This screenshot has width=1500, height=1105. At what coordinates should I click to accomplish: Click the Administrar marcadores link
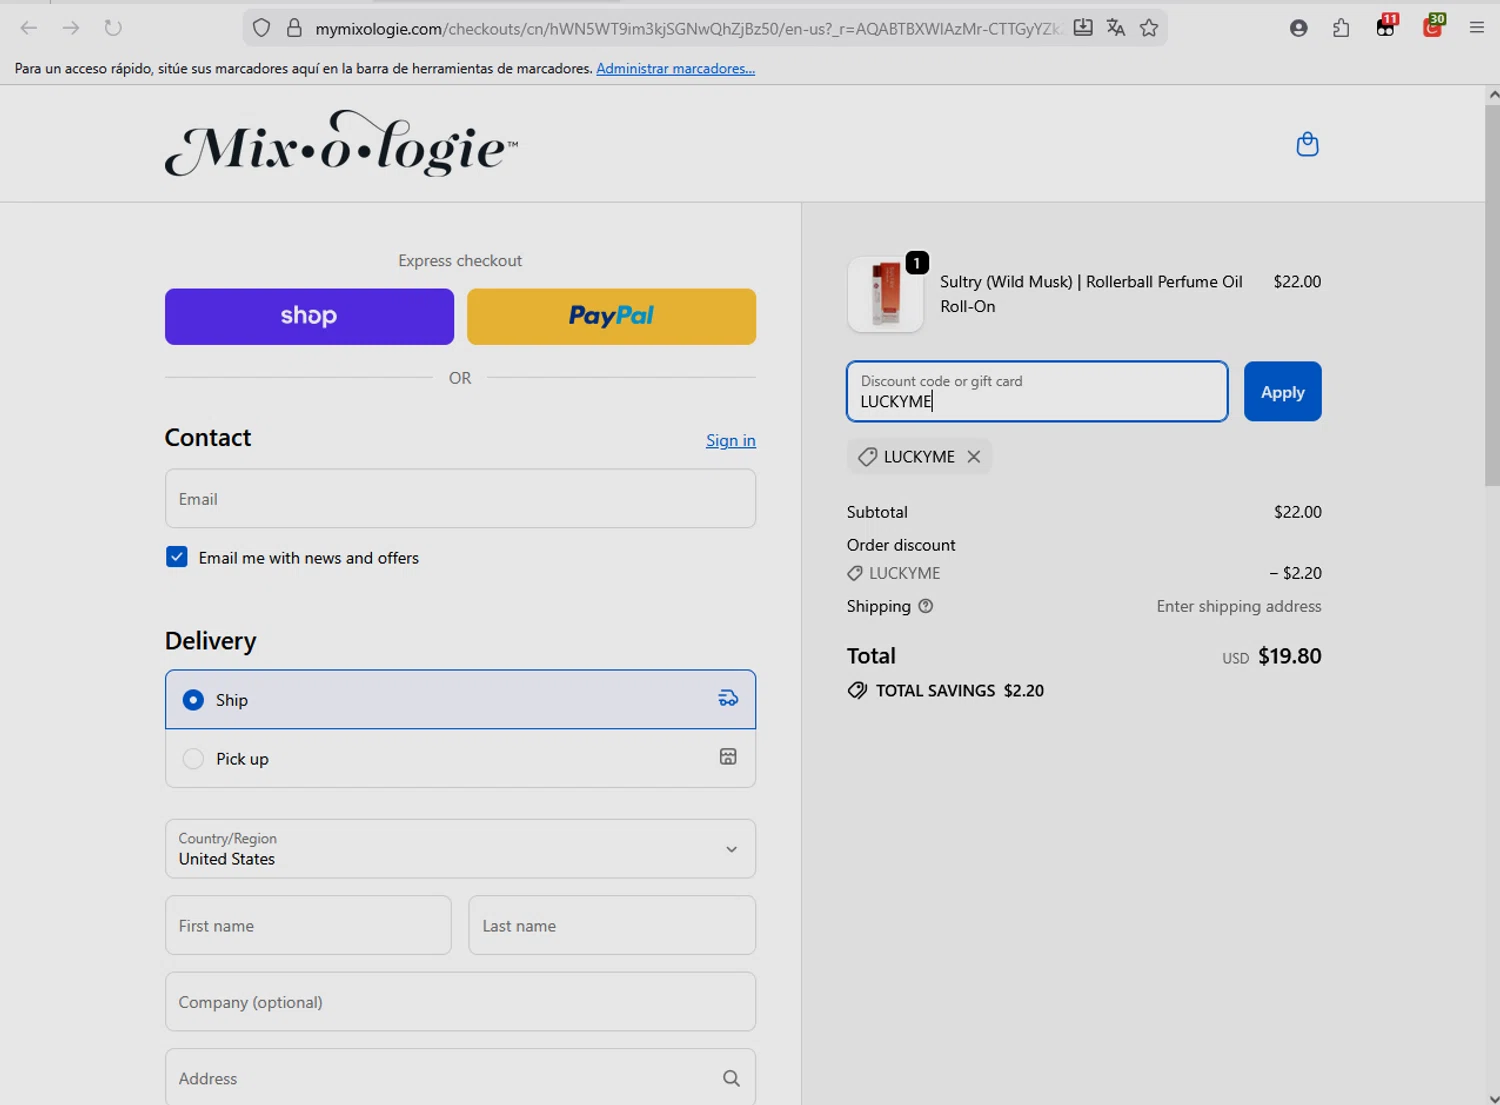coord(675,68)
